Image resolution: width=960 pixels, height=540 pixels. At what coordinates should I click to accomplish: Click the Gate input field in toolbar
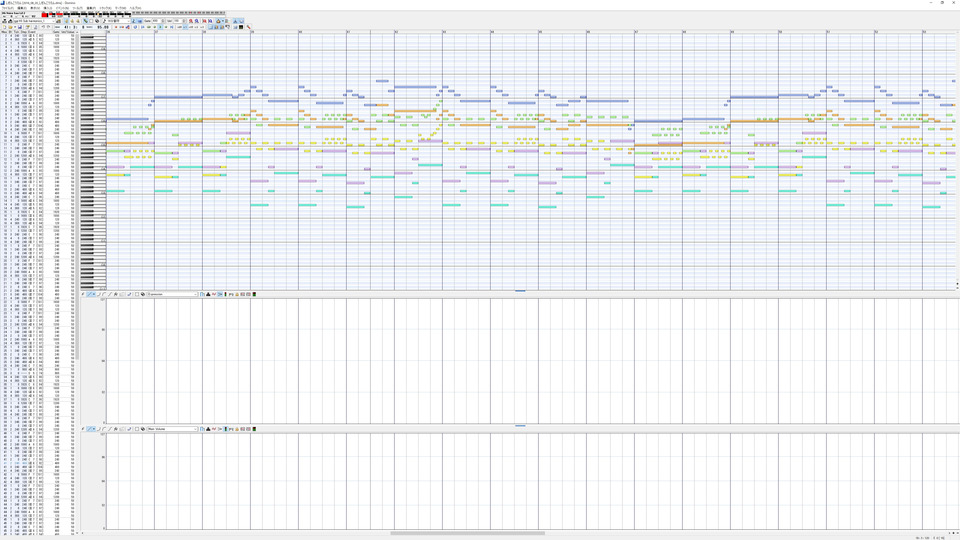(155, 21)
